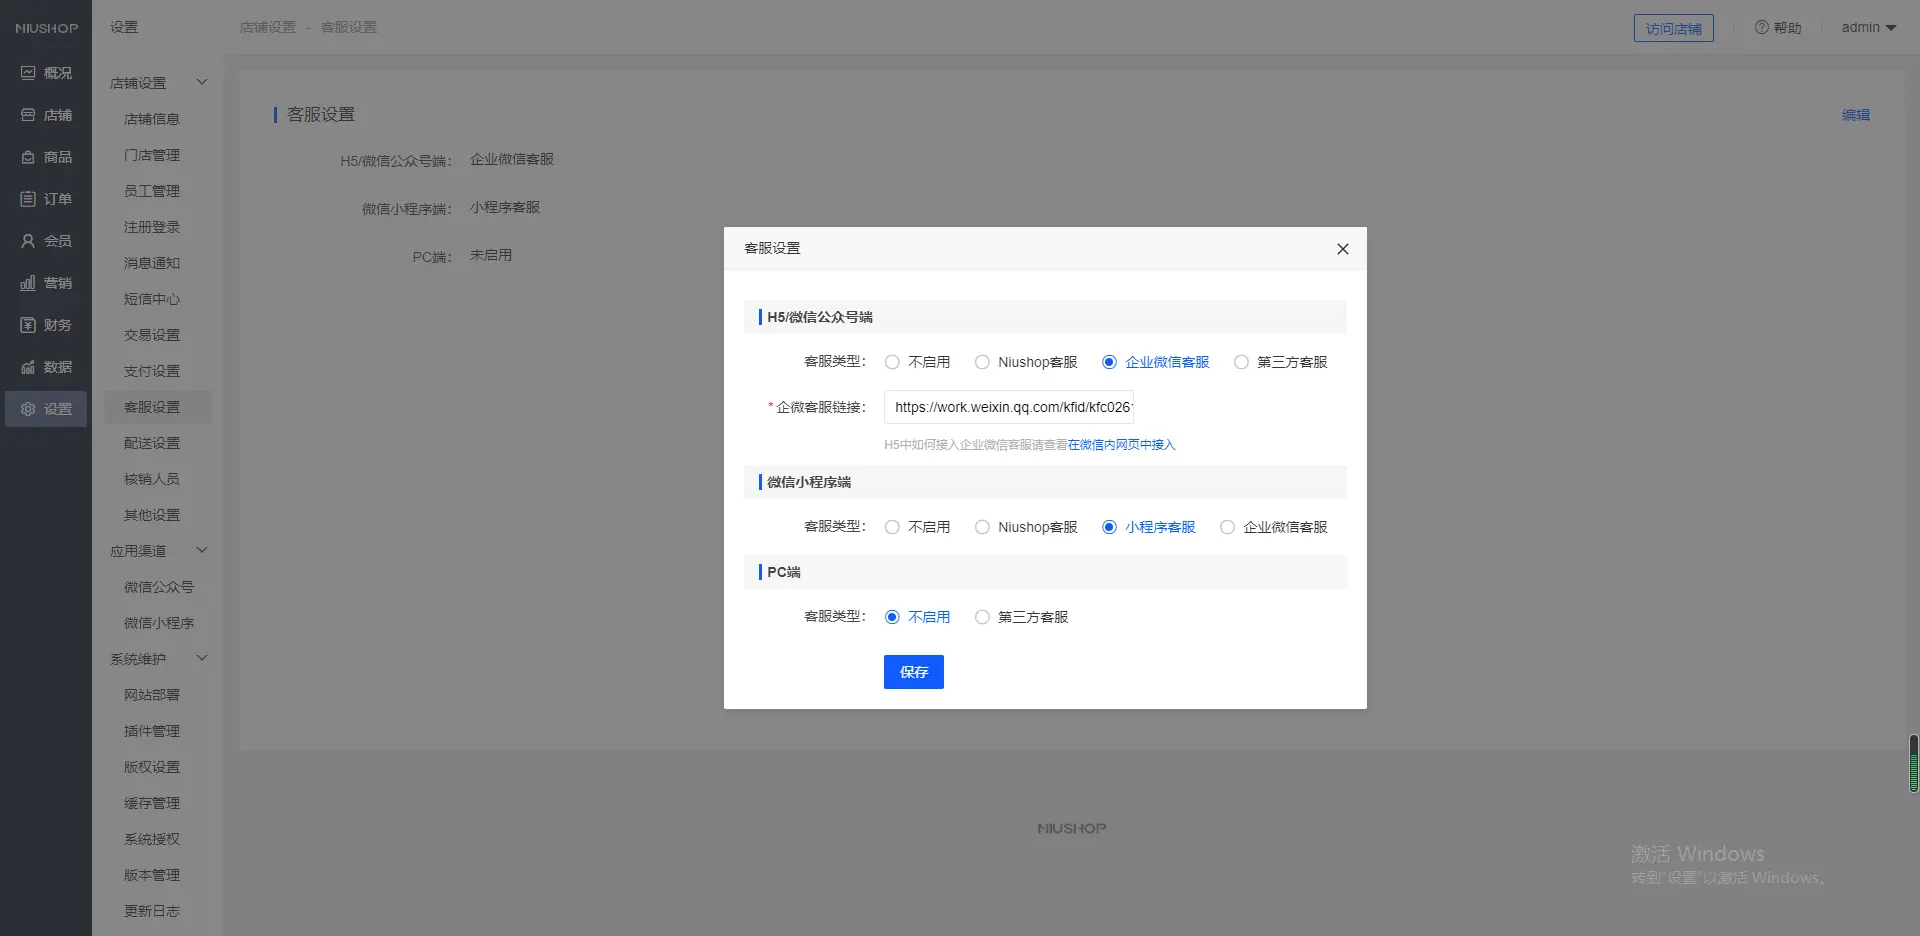Click the green page scrollbar thumb
1920x936 pixels.
click(x=1913, y=764)
